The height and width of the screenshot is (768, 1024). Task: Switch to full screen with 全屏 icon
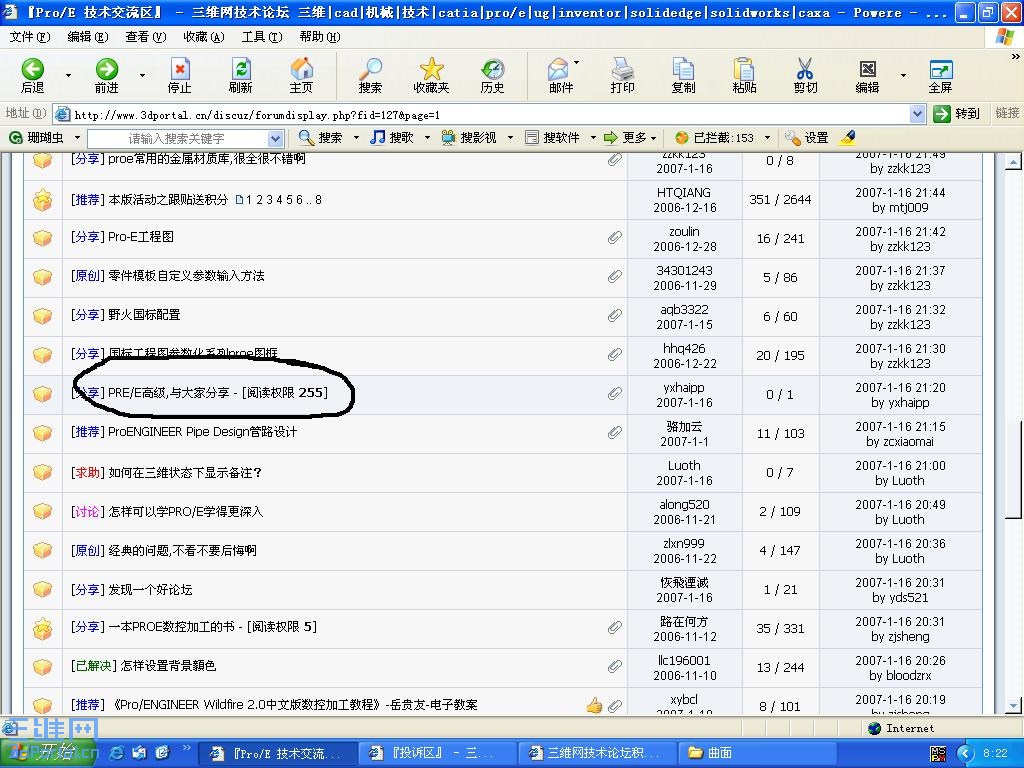pyautogui.click(x=940, y=76)
